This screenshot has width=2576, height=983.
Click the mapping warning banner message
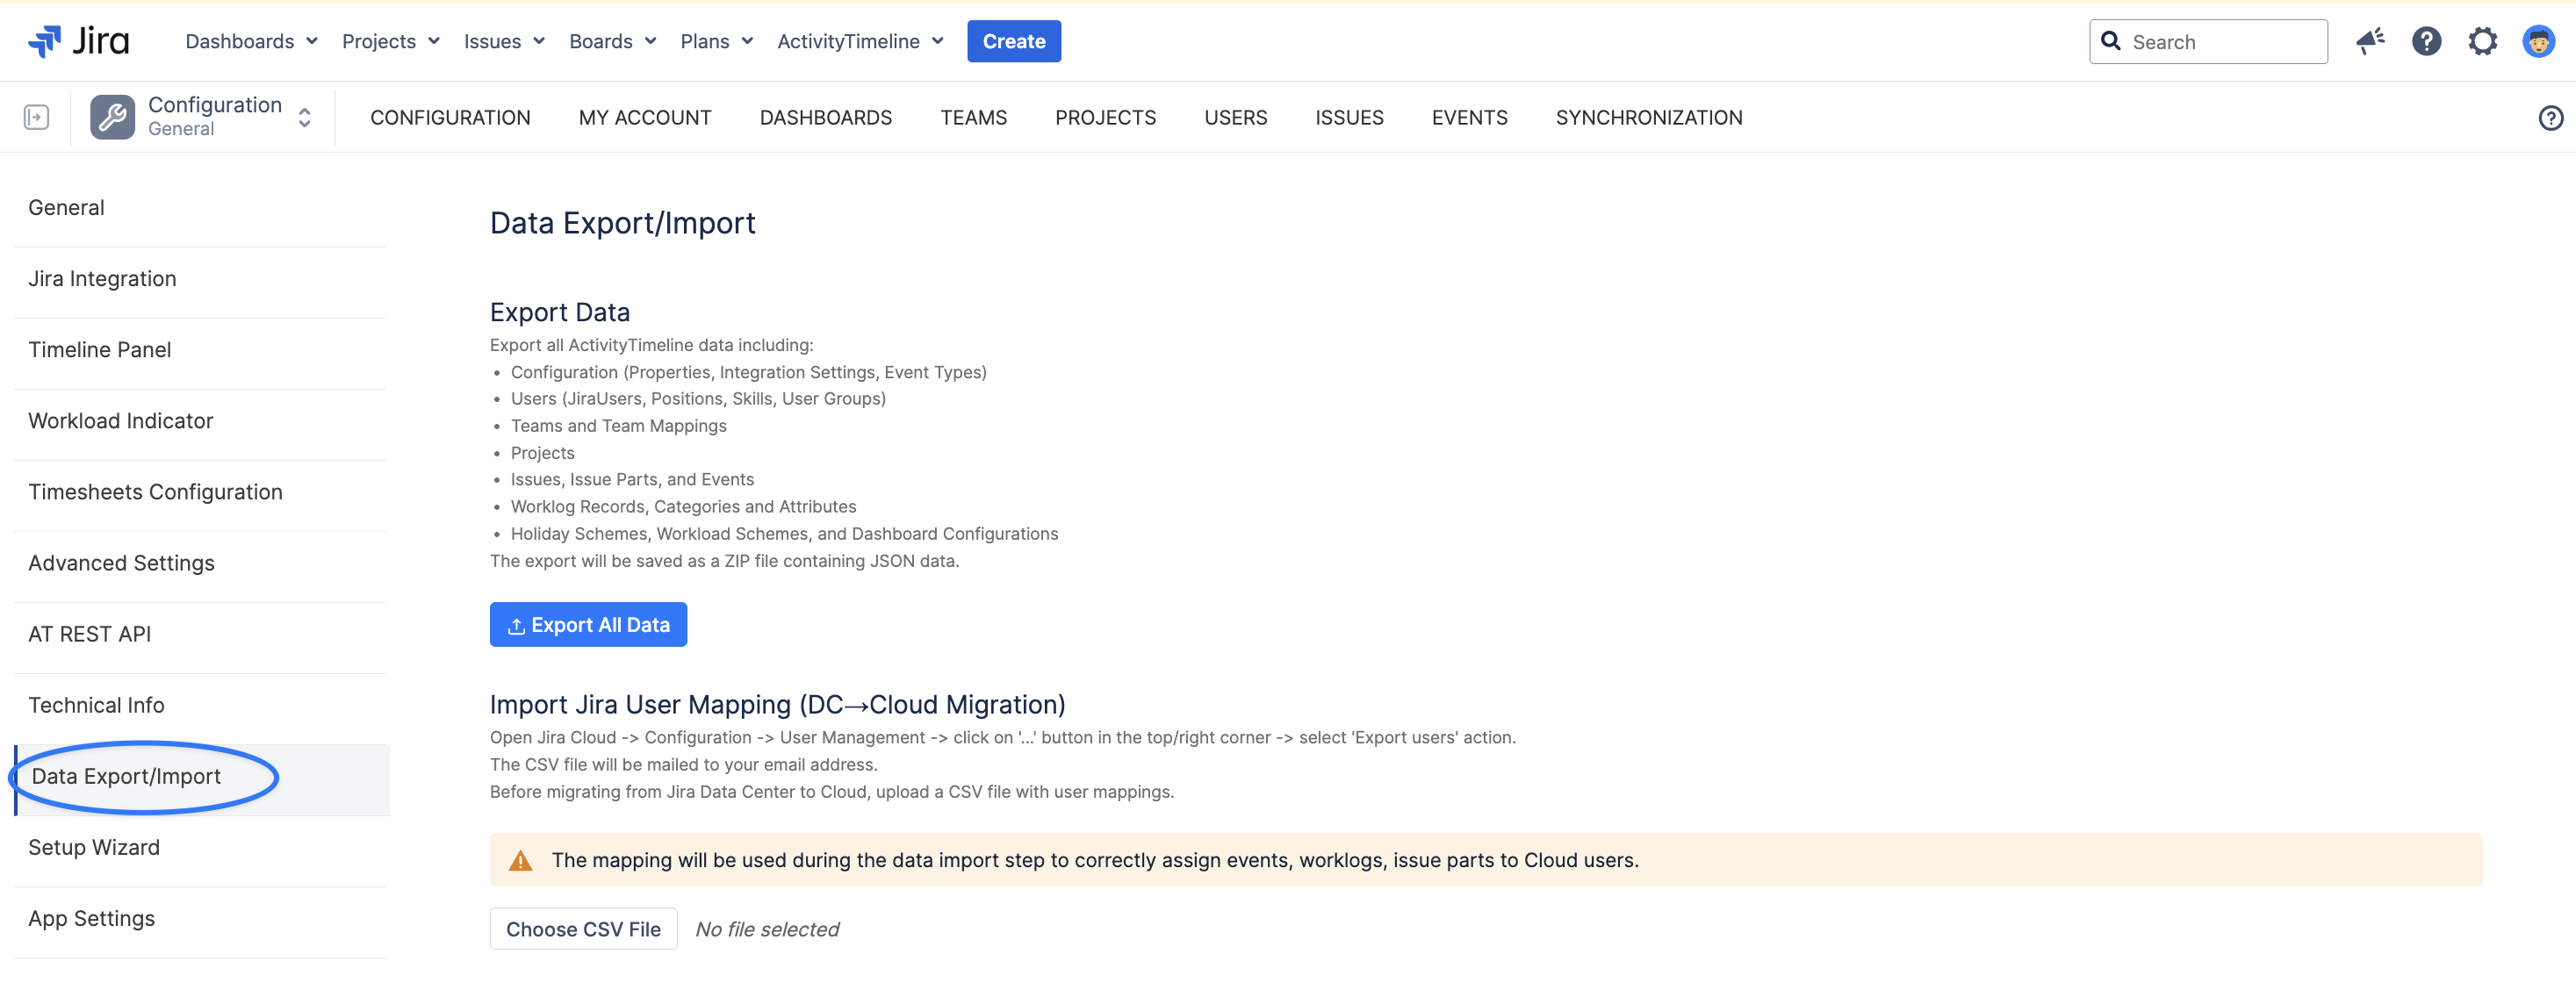tap(1095, 860)
